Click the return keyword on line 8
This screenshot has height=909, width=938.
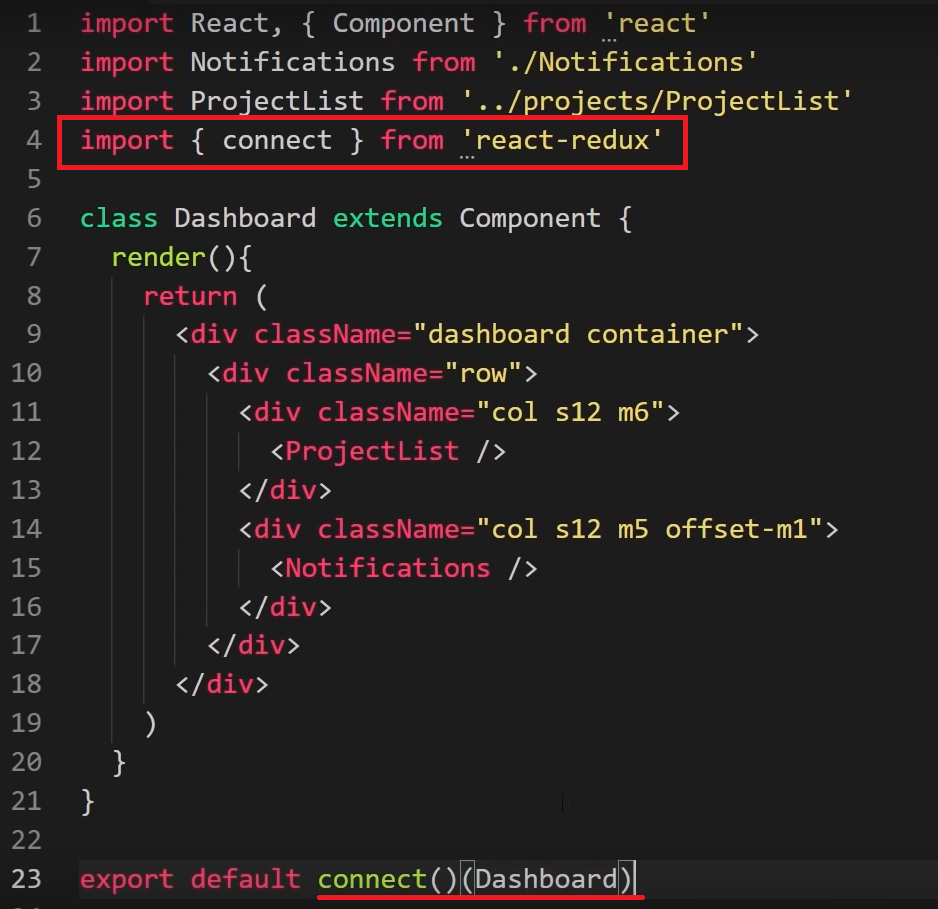(x=190, y=296)
